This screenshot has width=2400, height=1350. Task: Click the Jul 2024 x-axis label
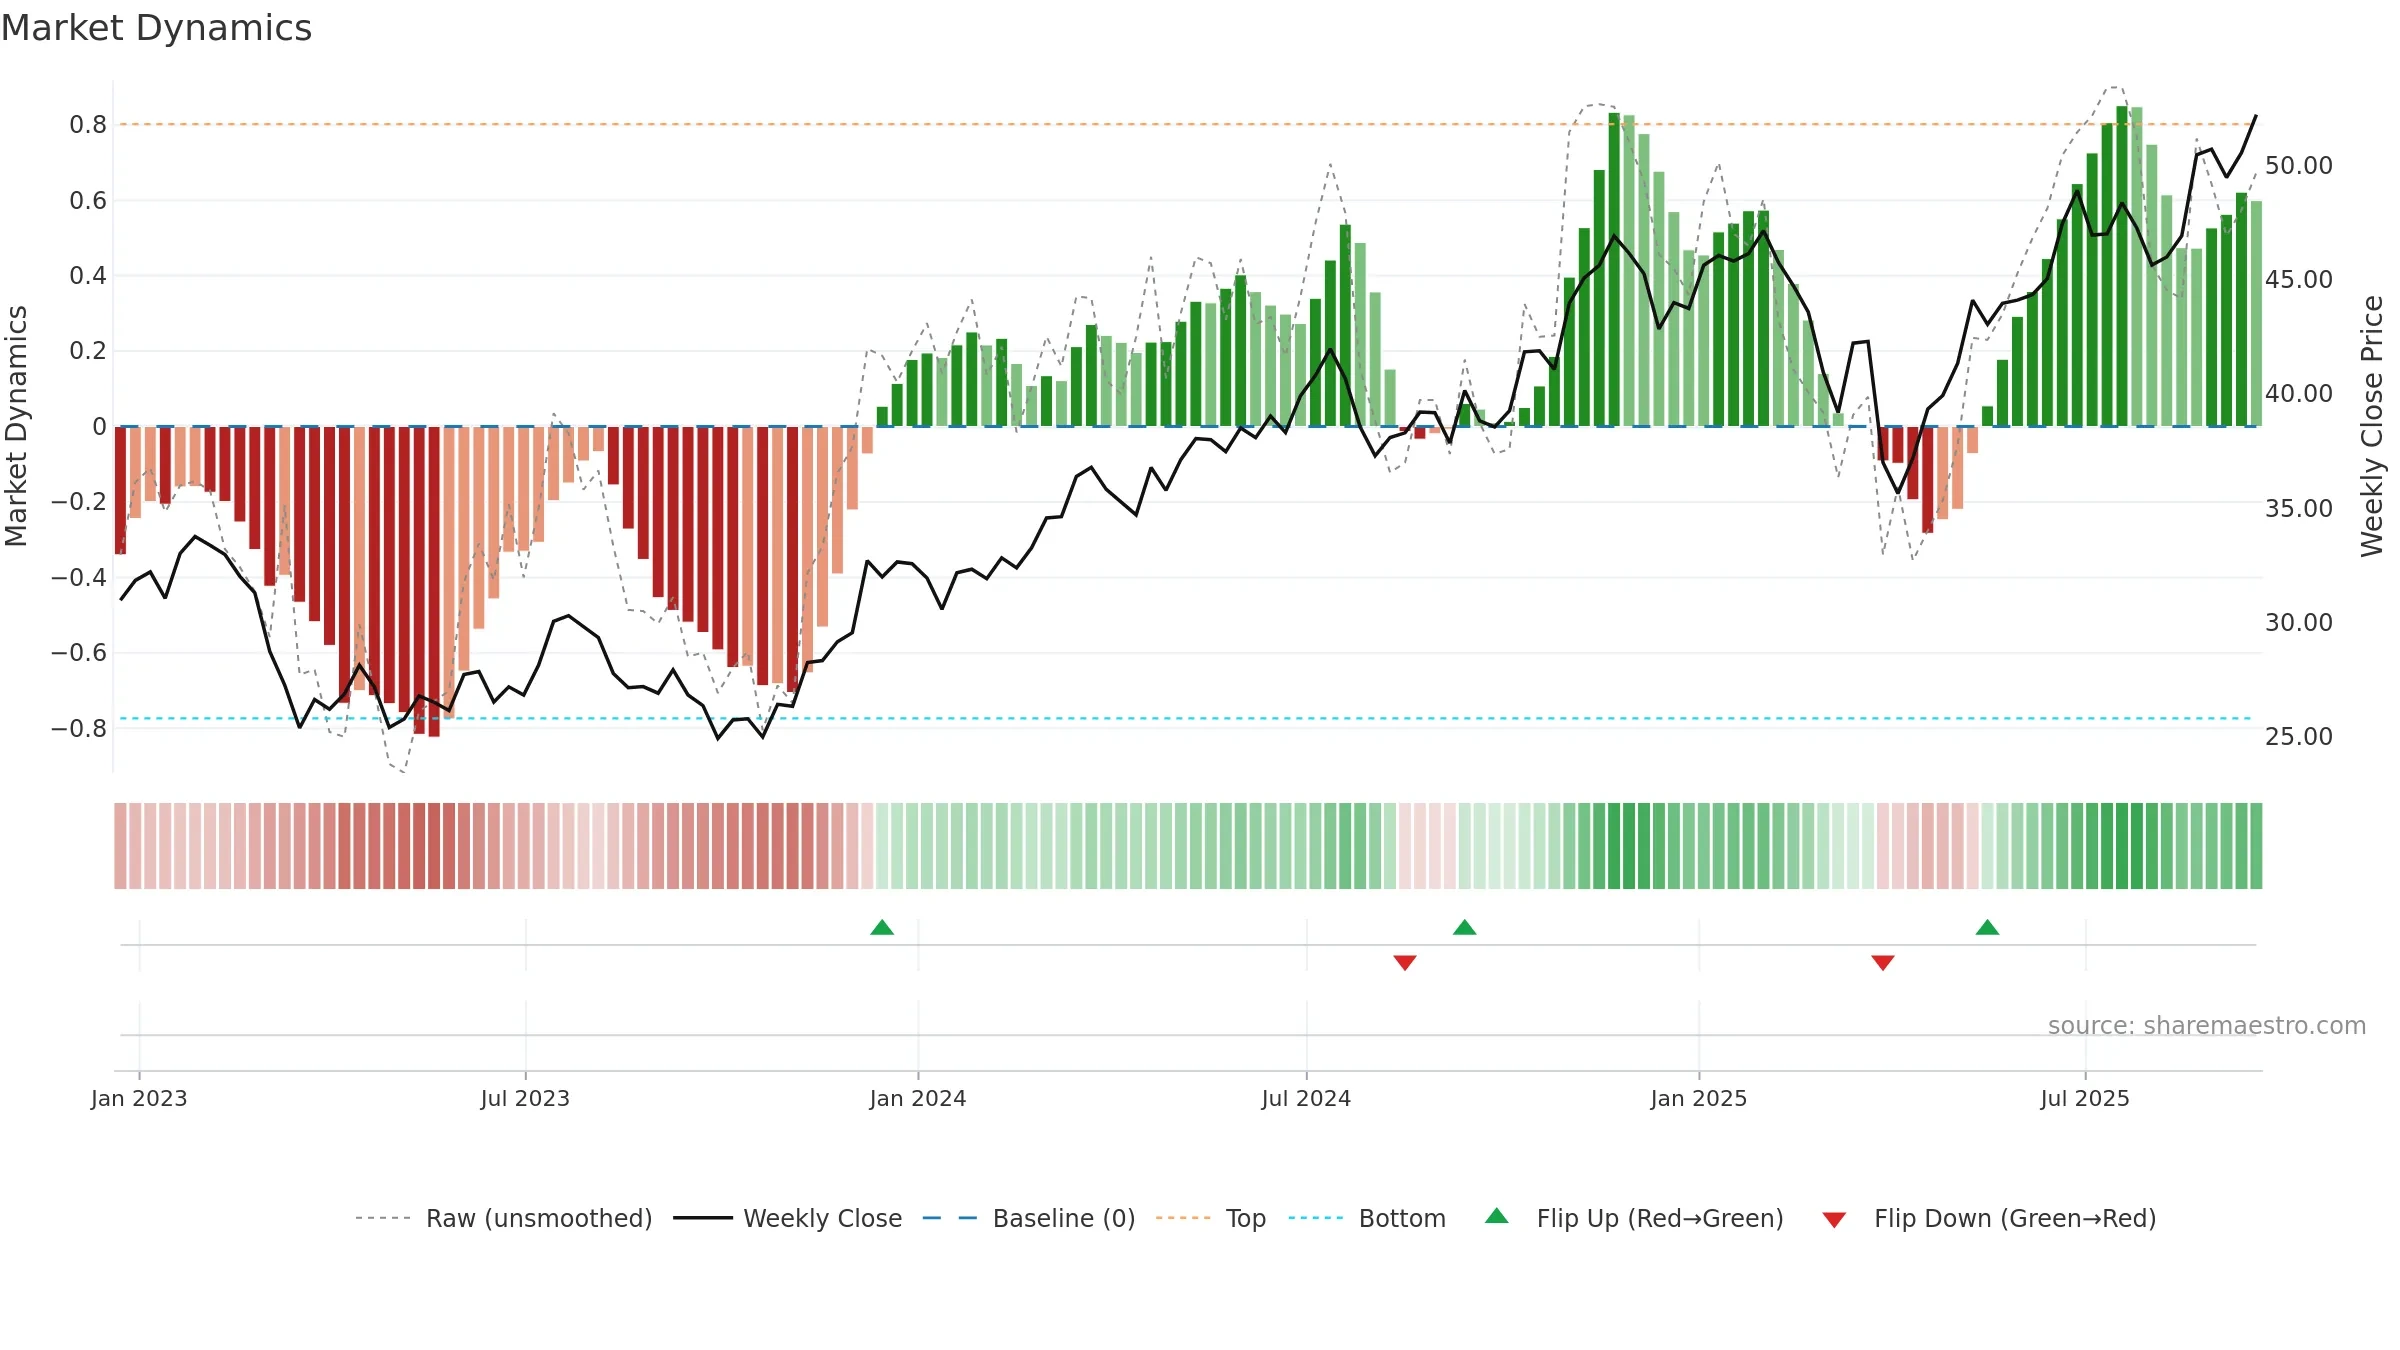(x=1306, y=1098)
